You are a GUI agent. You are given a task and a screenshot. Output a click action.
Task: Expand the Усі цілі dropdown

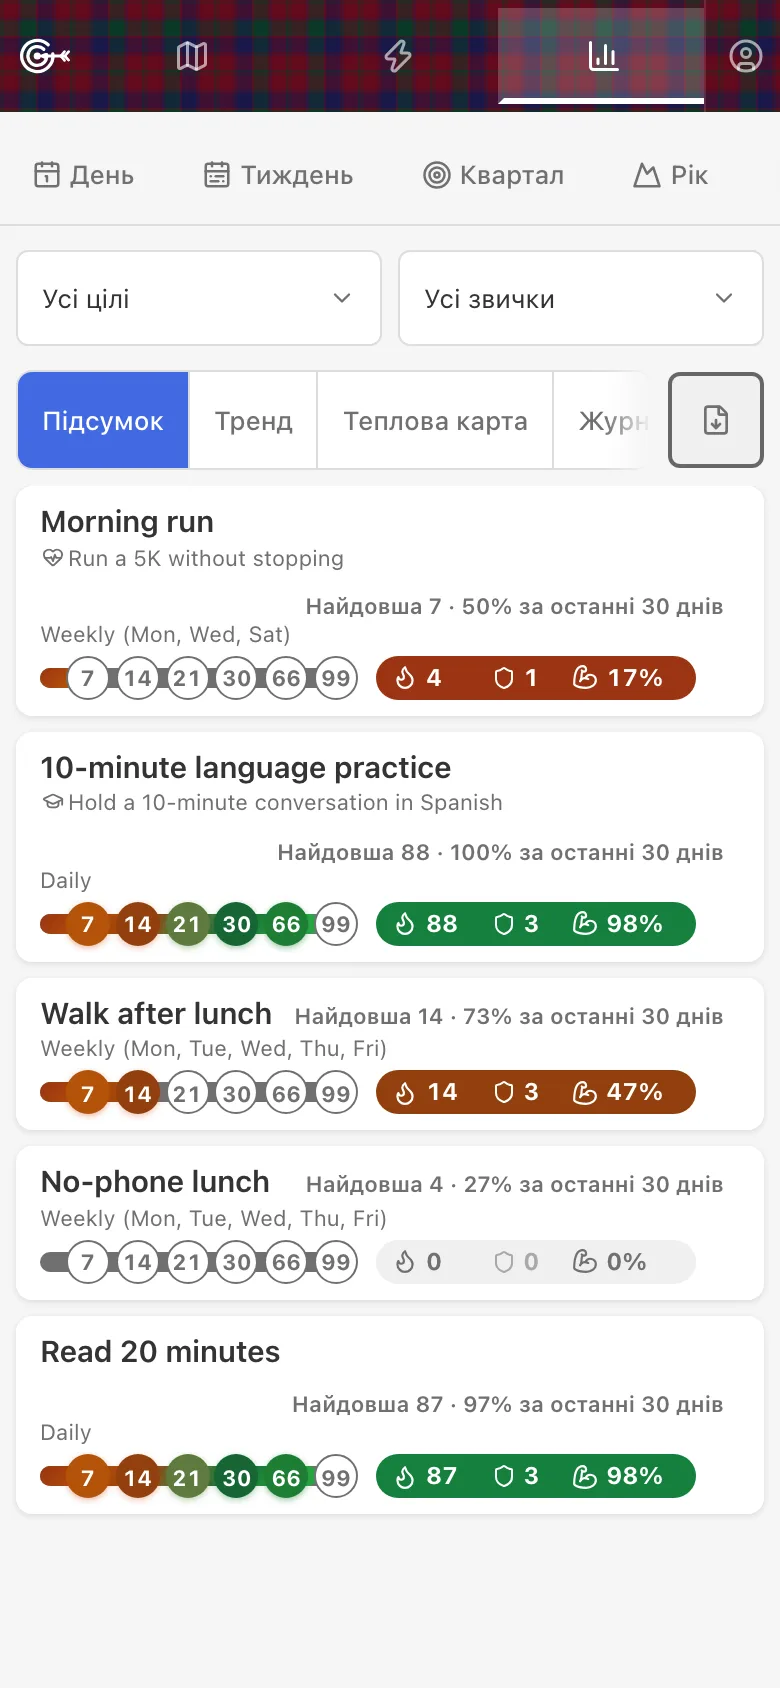[199, 298]
